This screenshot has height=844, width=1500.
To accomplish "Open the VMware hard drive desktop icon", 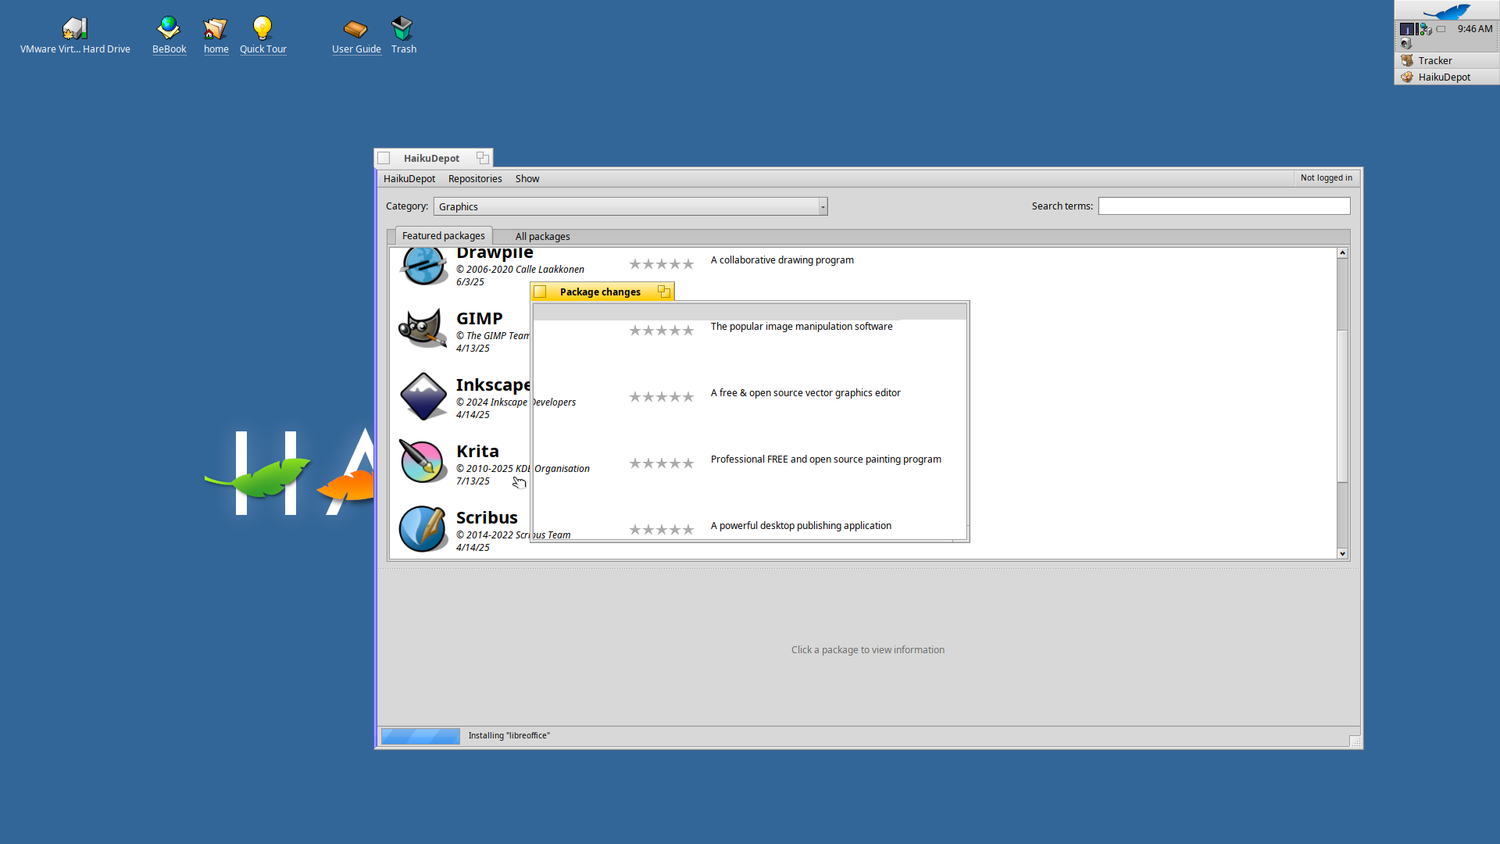I will pyautogui.click(x=75, y=28).
